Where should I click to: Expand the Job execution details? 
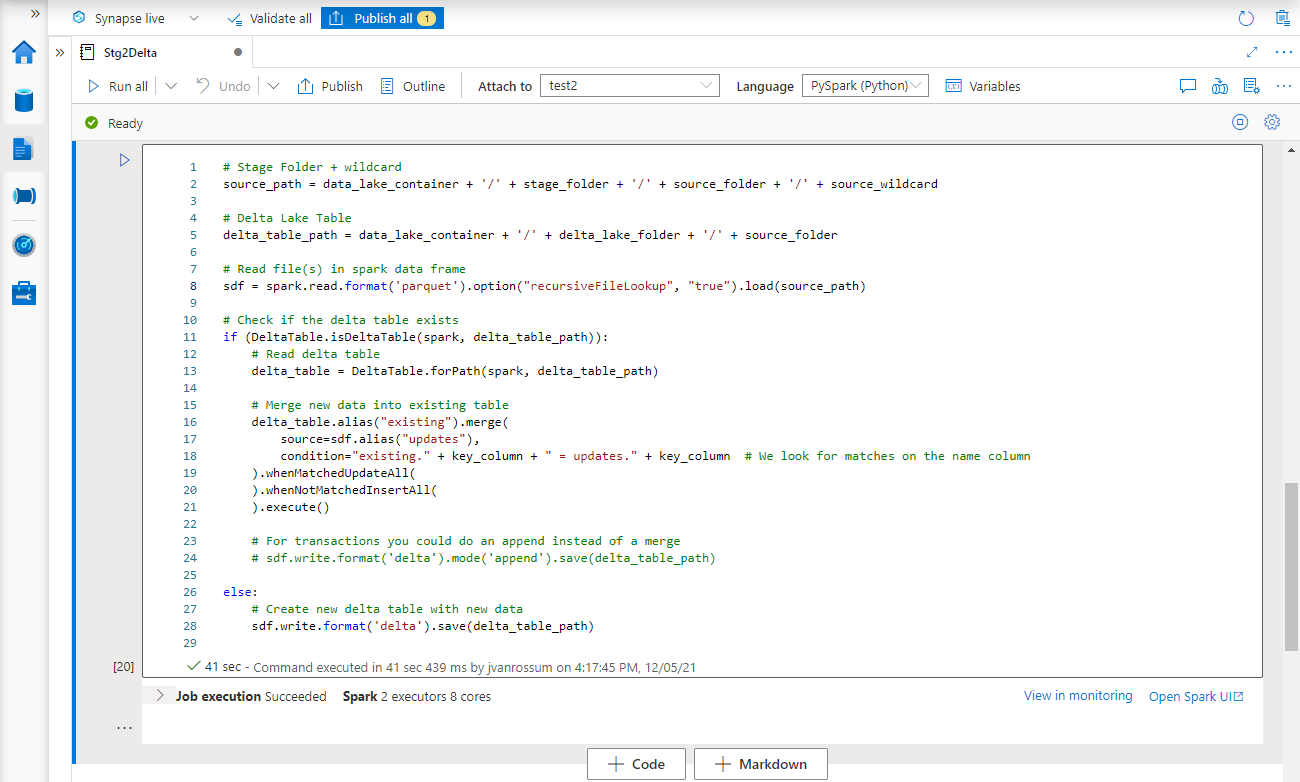[159, 696]
